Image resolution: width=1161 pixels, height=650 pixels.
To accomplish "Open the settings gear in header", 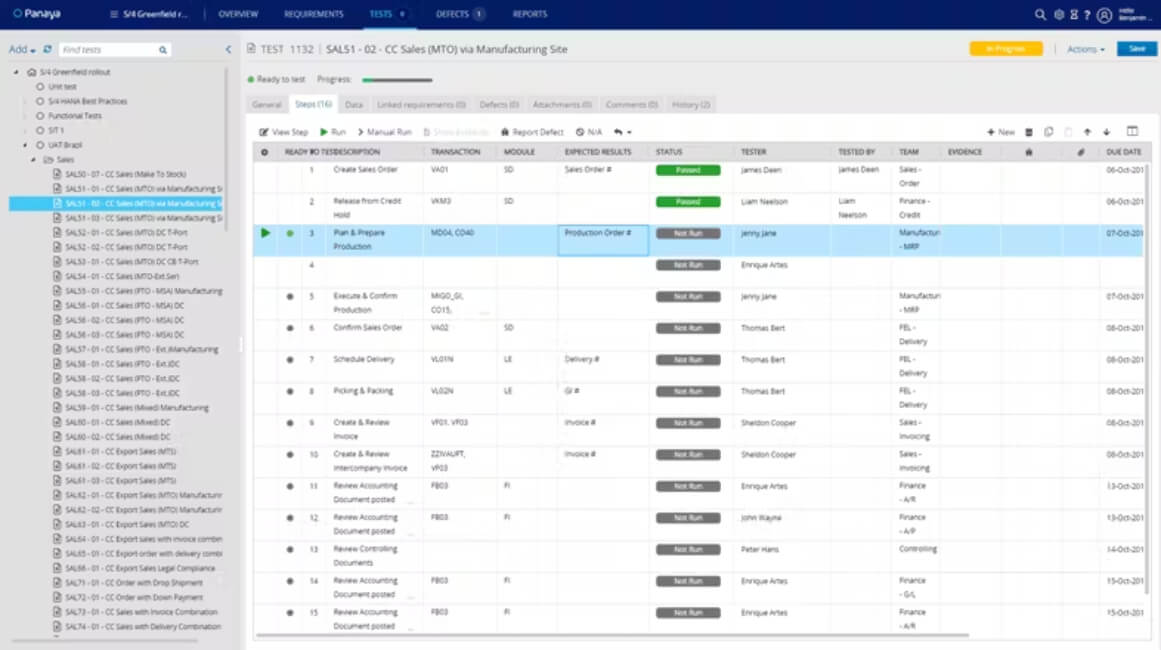I will (1059, 14).
